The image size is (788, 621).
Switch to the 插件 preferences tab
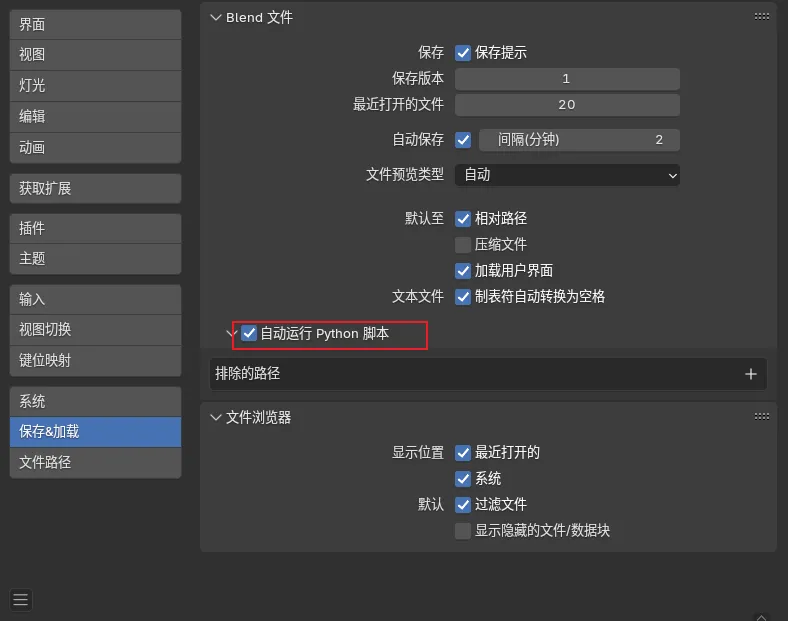coord(95,228)
